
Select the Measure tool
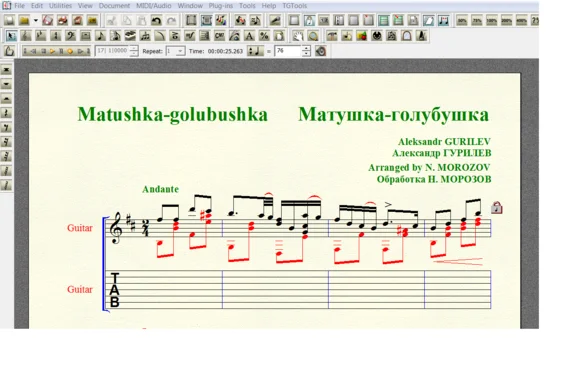pos(86,36)
